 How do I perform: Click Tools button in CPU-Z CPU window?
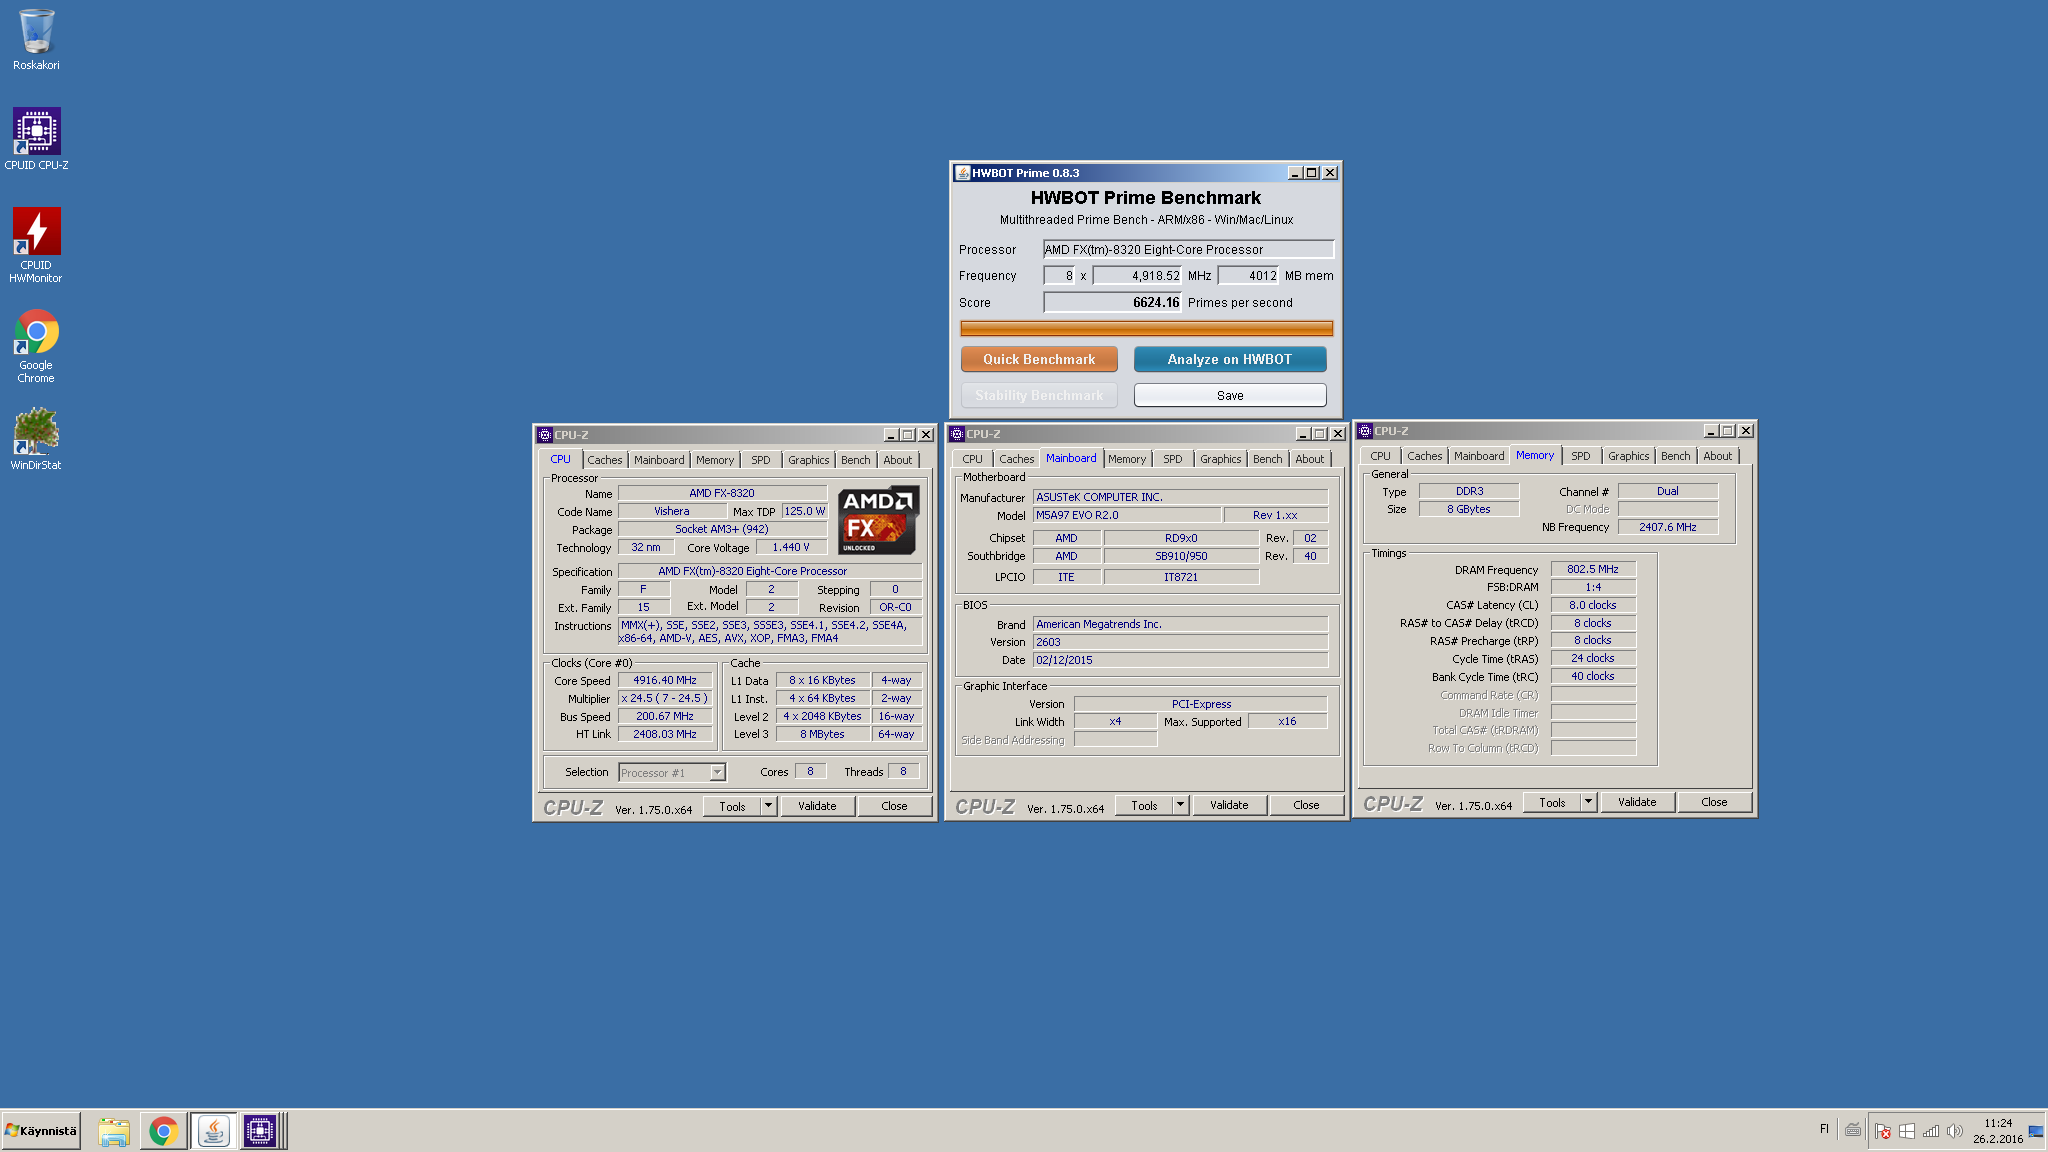(x=732, y=806)
